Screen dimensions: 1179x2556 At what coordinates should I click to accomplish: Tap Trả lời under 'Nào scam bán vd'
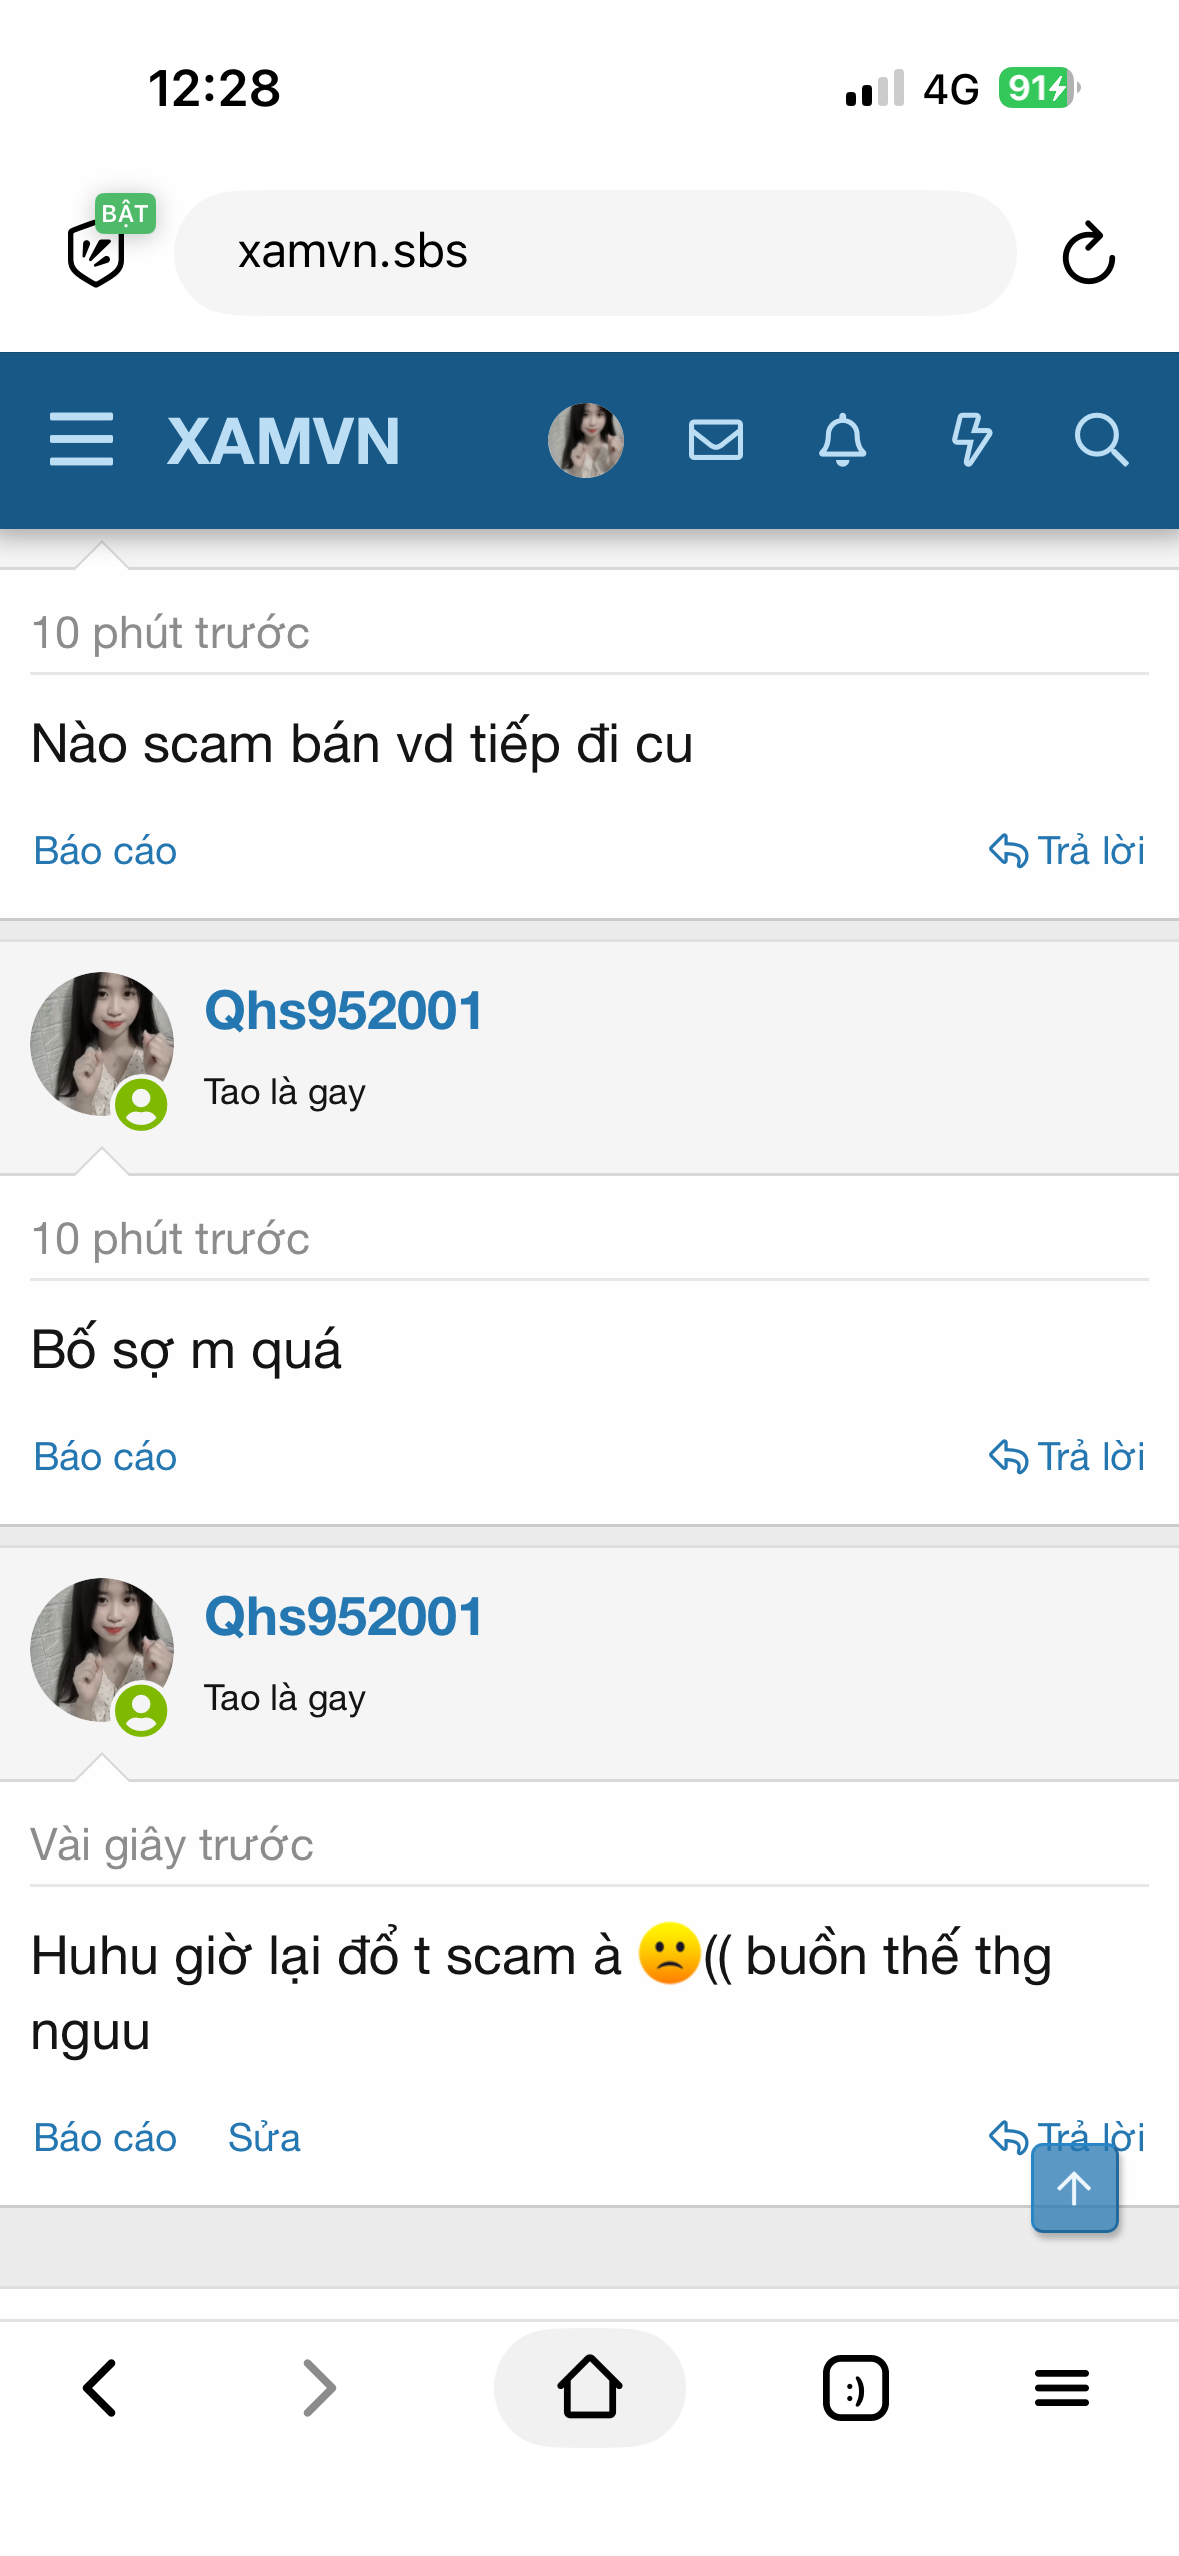(1066, 851)
